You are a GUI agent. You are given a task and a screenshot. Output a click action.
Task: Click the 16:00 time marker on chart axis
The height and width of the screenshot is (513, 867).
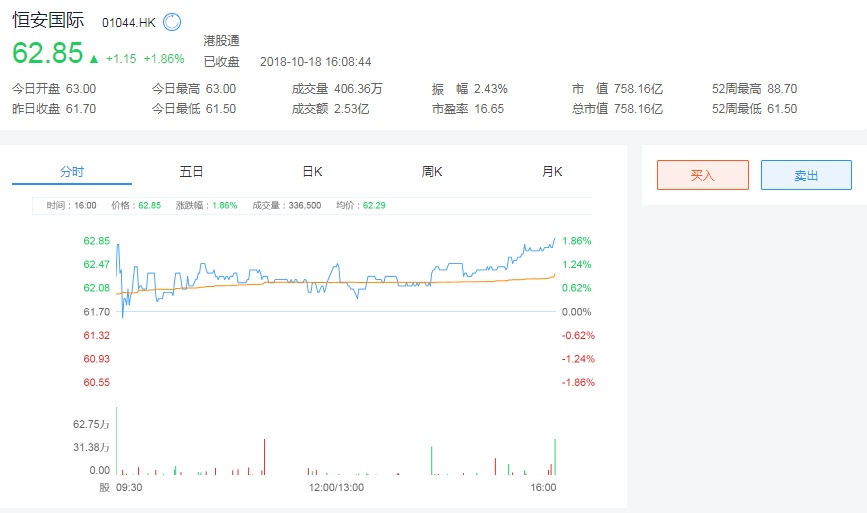coord(543,488)
